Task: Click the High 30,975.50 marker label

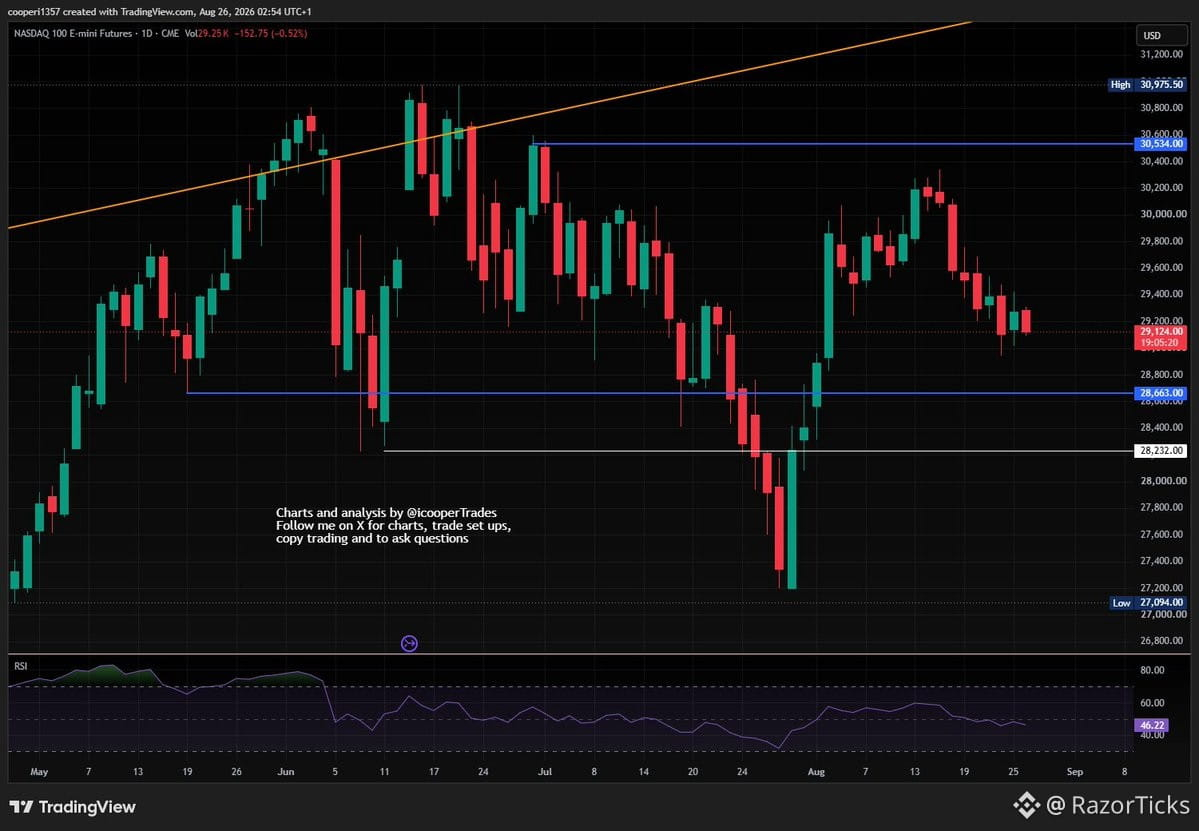Action: 1148,85
